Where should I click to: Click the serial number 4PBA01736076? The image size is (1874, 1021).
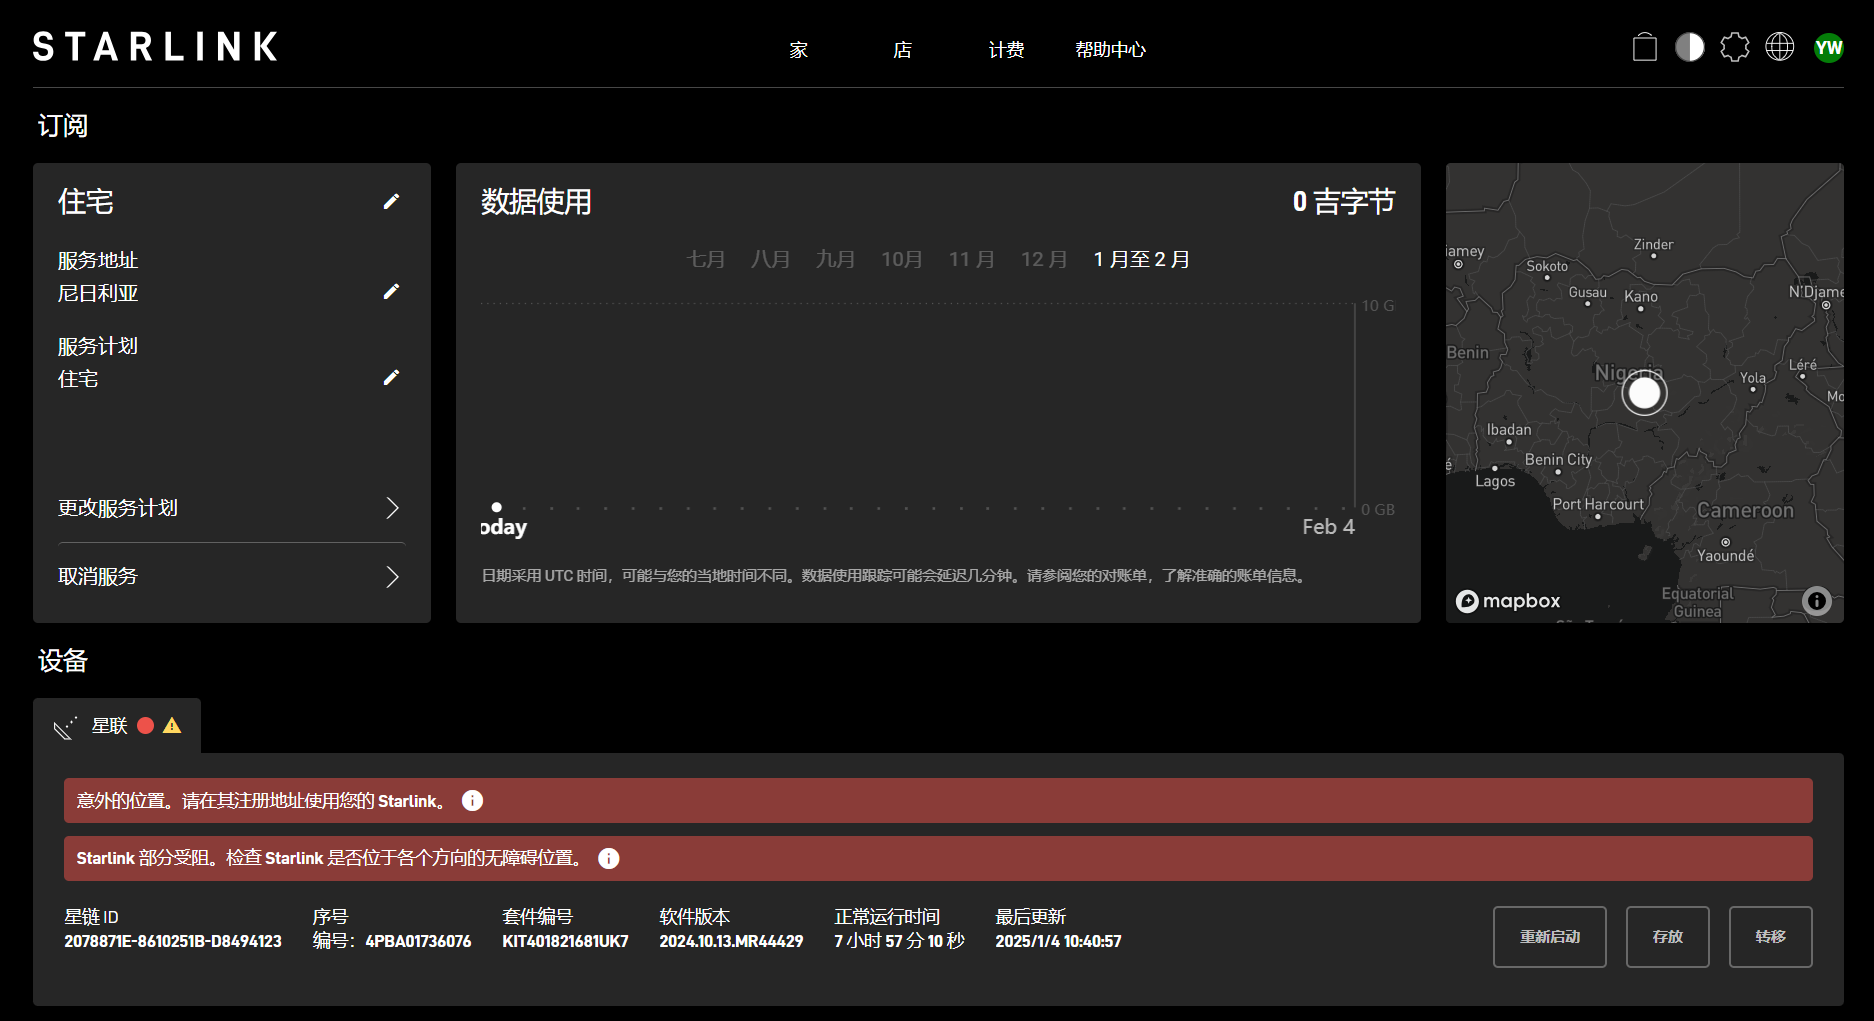(x=418, y=942)
